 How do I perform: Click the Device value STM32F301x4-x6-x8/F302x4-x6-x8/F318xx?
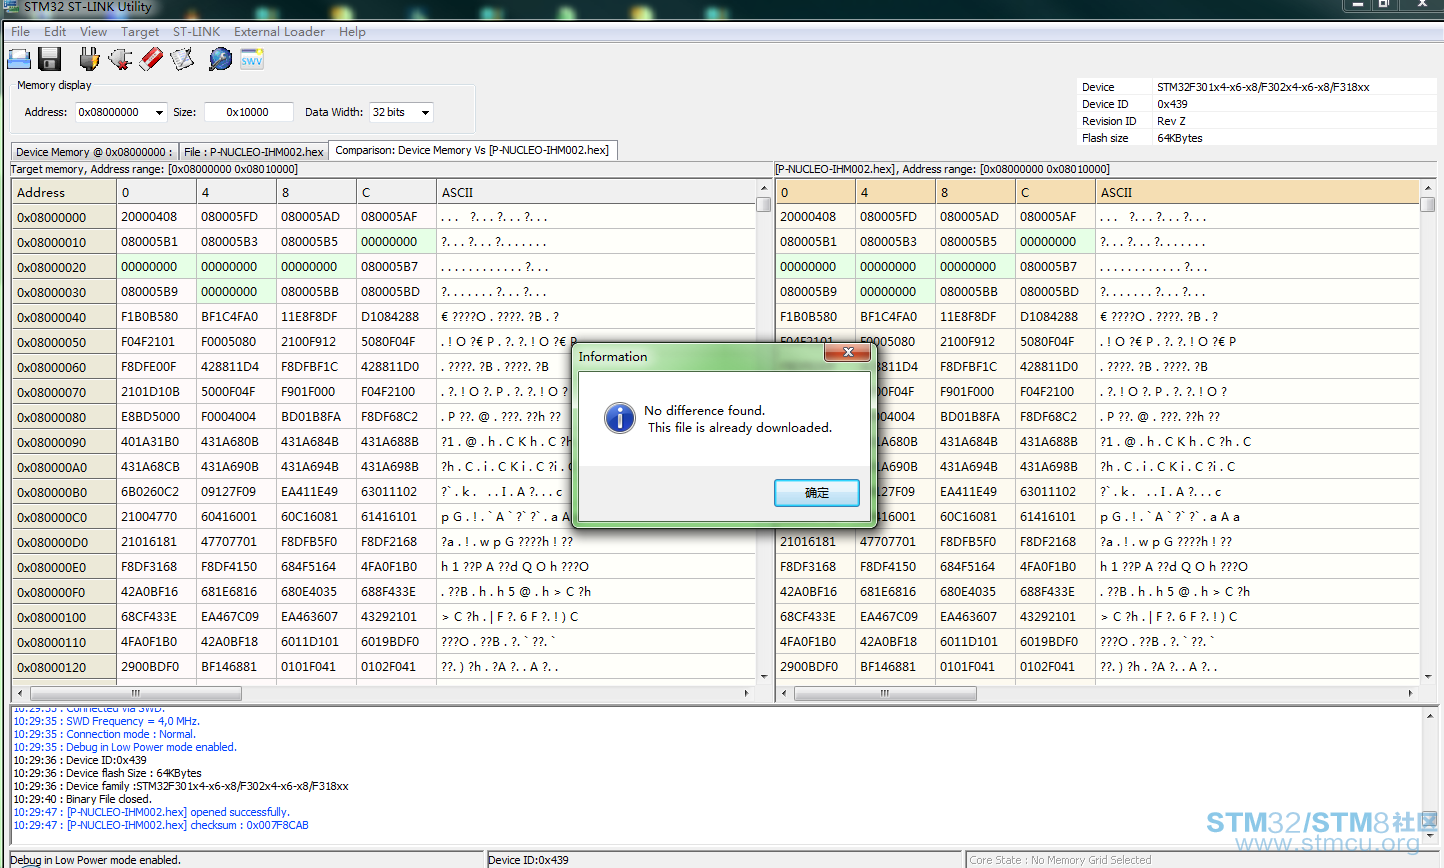click(x=1263, y=87)
